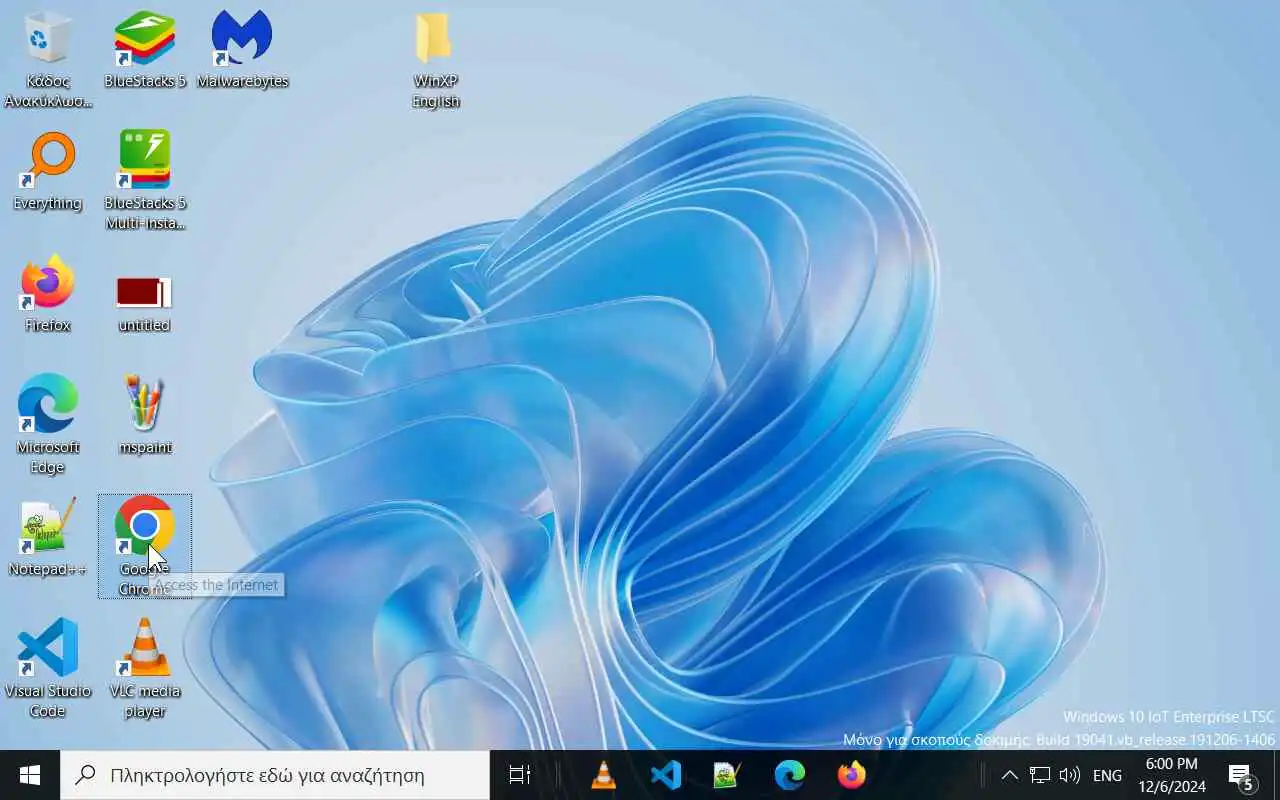
Task: Launch Visual Studio Code from taskbar
Action: coord(666,775)
